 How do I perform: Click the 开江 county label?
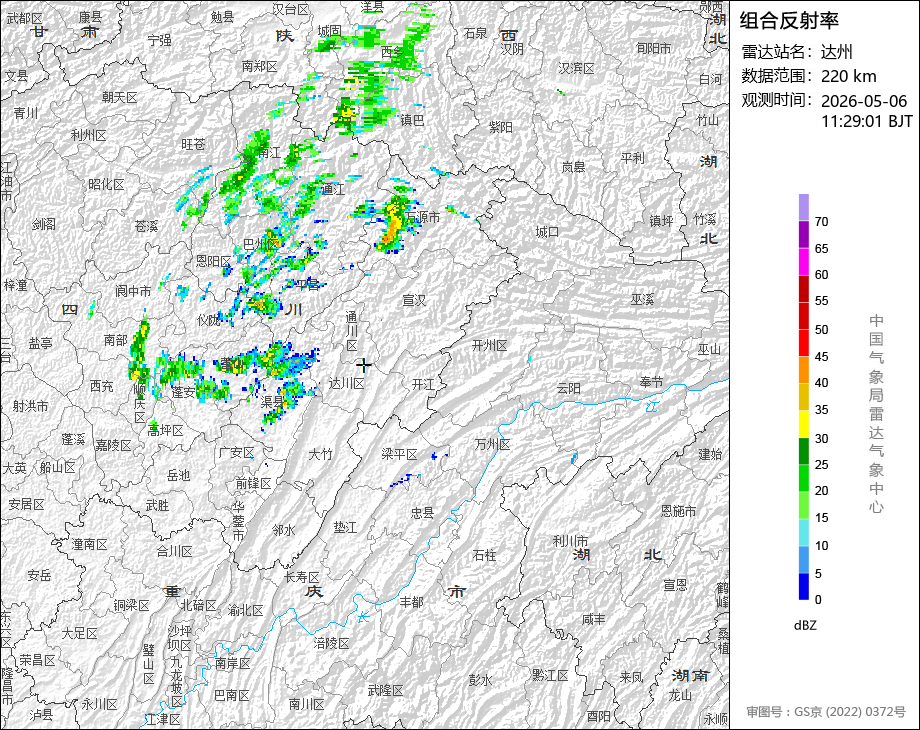click(423, 384)
